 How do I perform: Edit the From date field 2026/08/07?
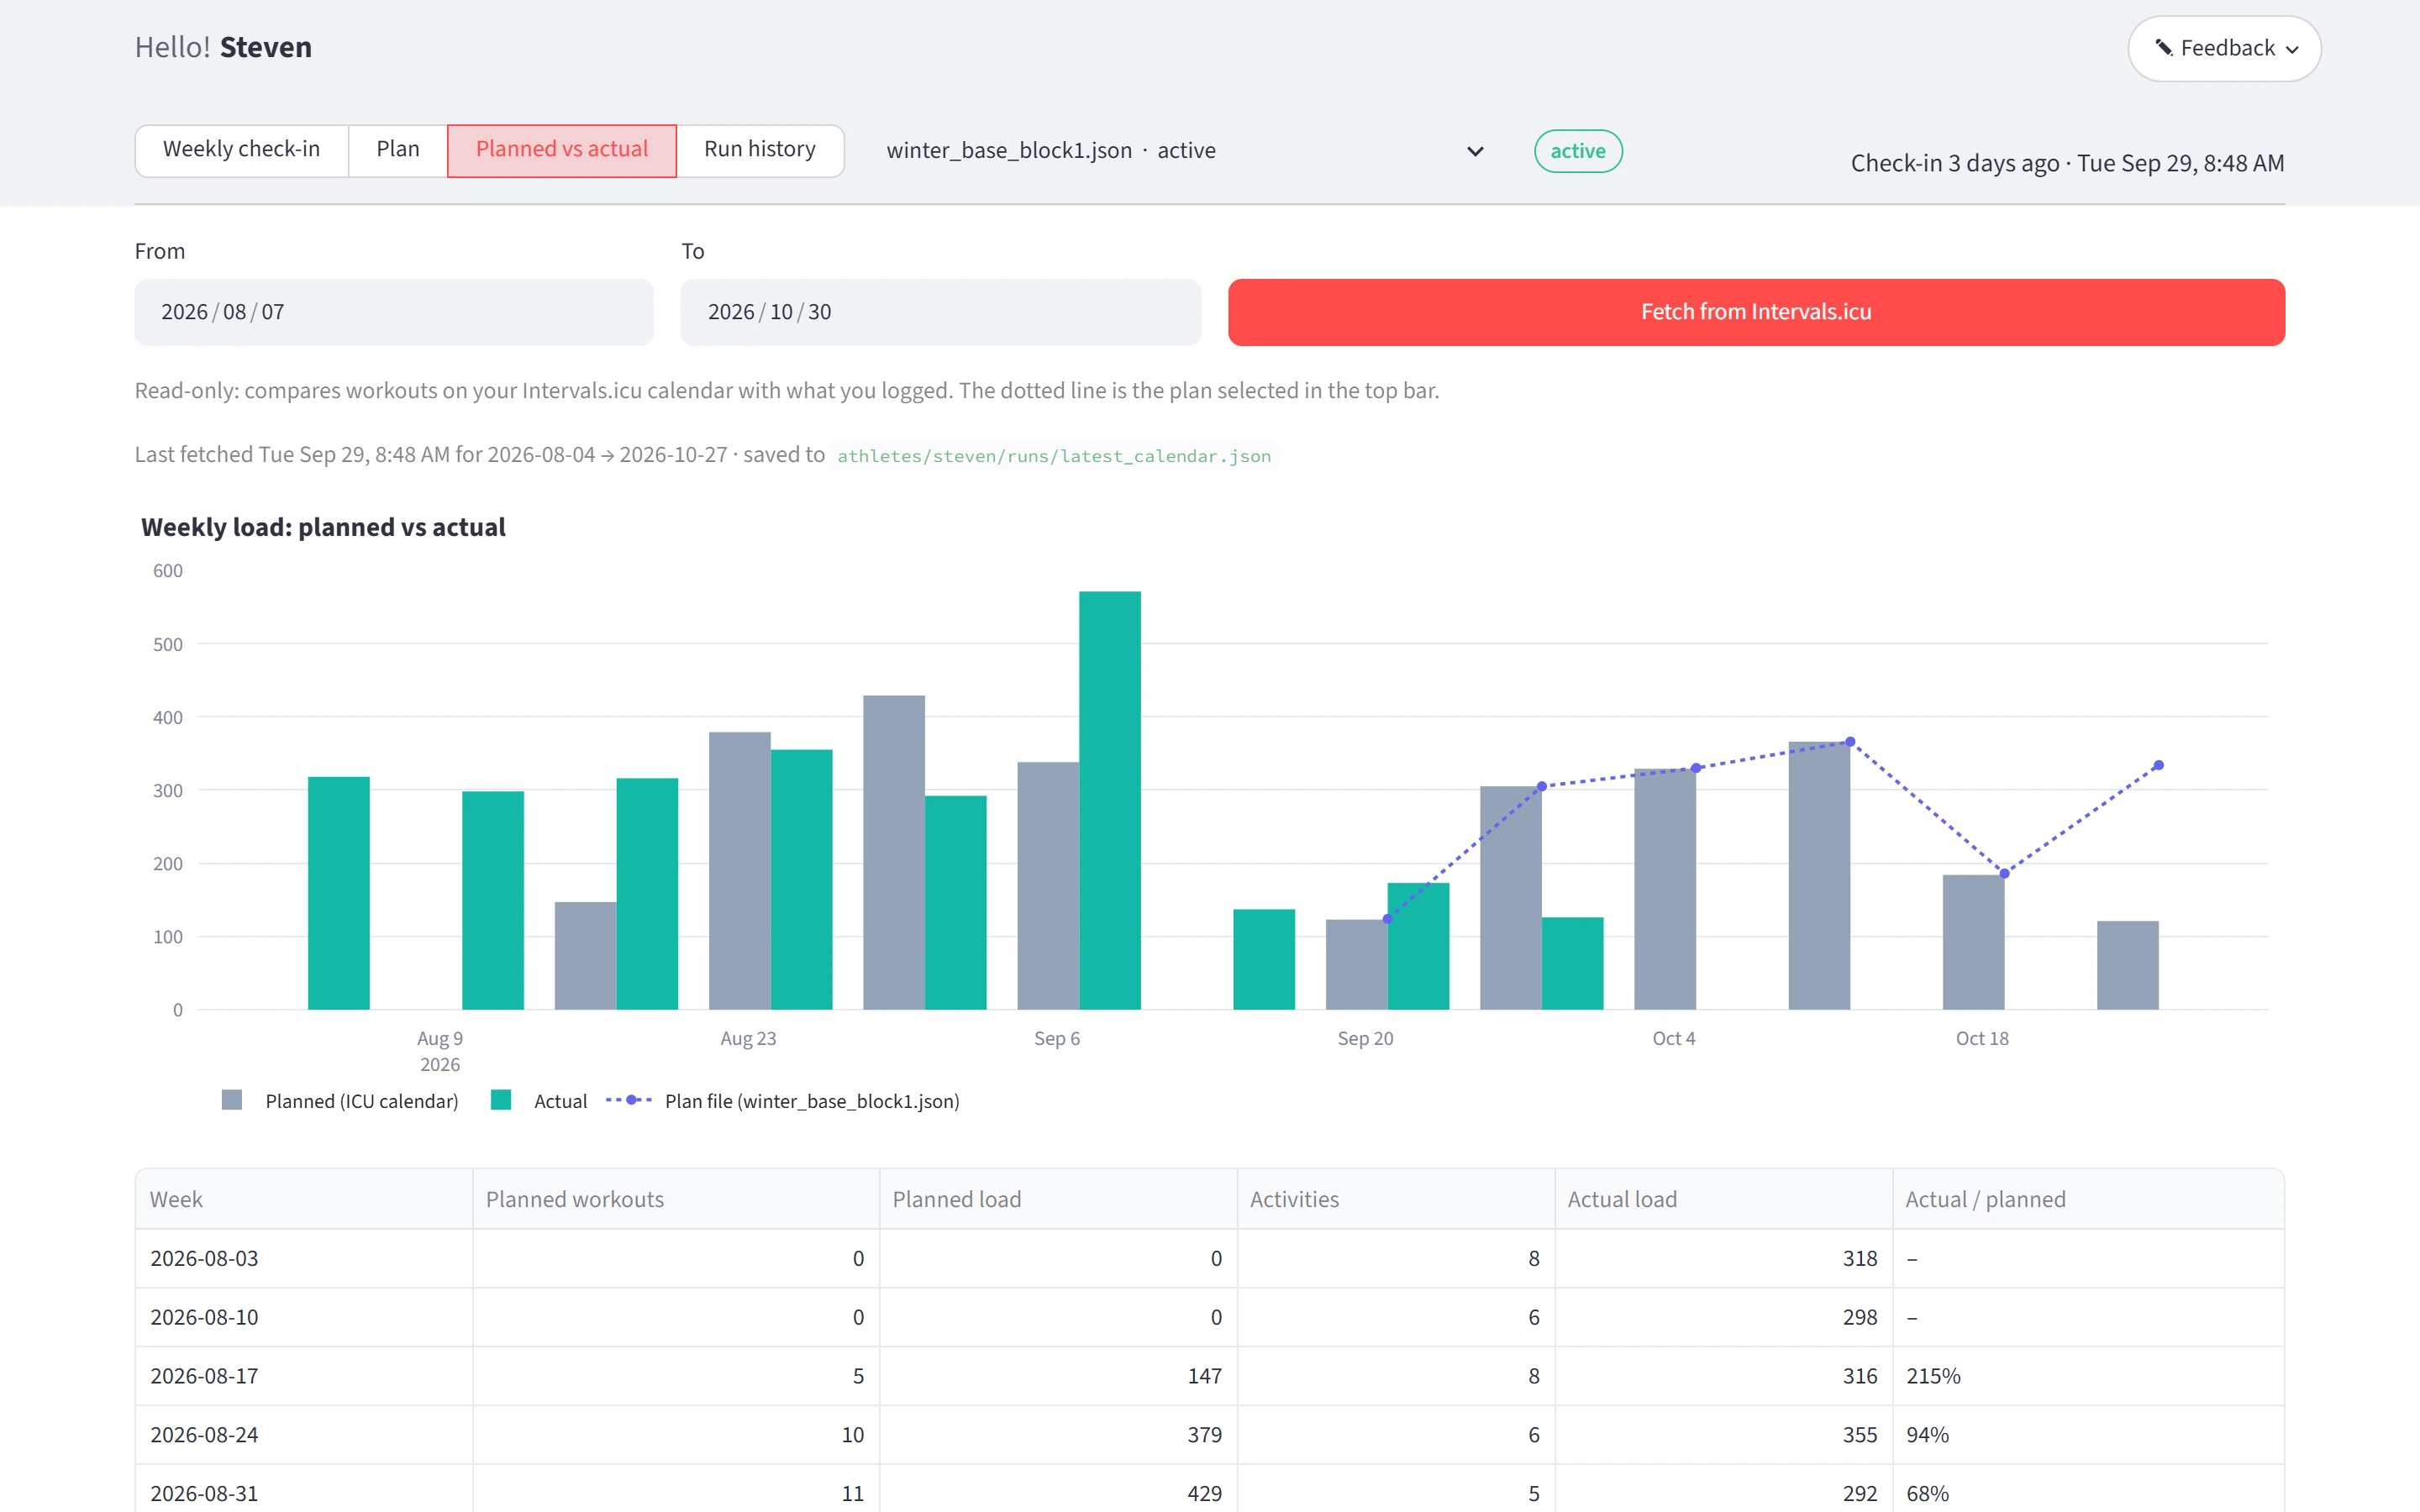coord(393,312)
